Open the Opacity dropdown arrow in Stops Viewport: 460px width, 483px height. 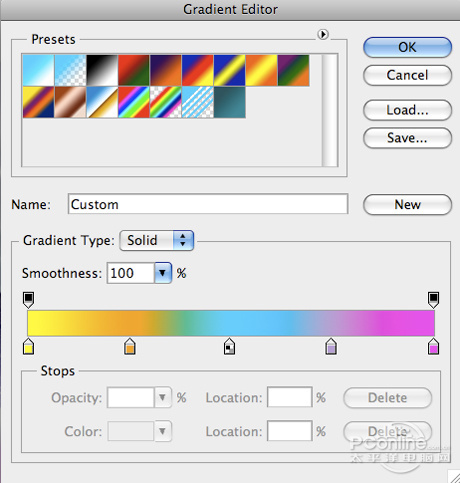(x=163, y=397)
